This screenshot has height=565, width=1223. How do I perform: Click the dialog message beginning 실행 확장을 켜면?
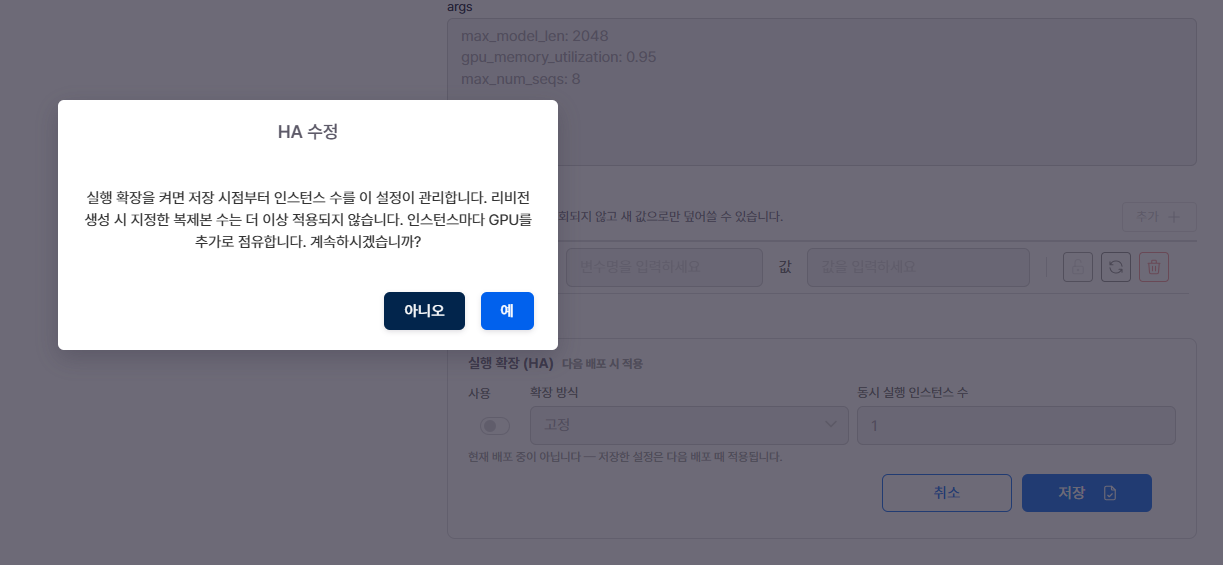[x=308, y=219]
